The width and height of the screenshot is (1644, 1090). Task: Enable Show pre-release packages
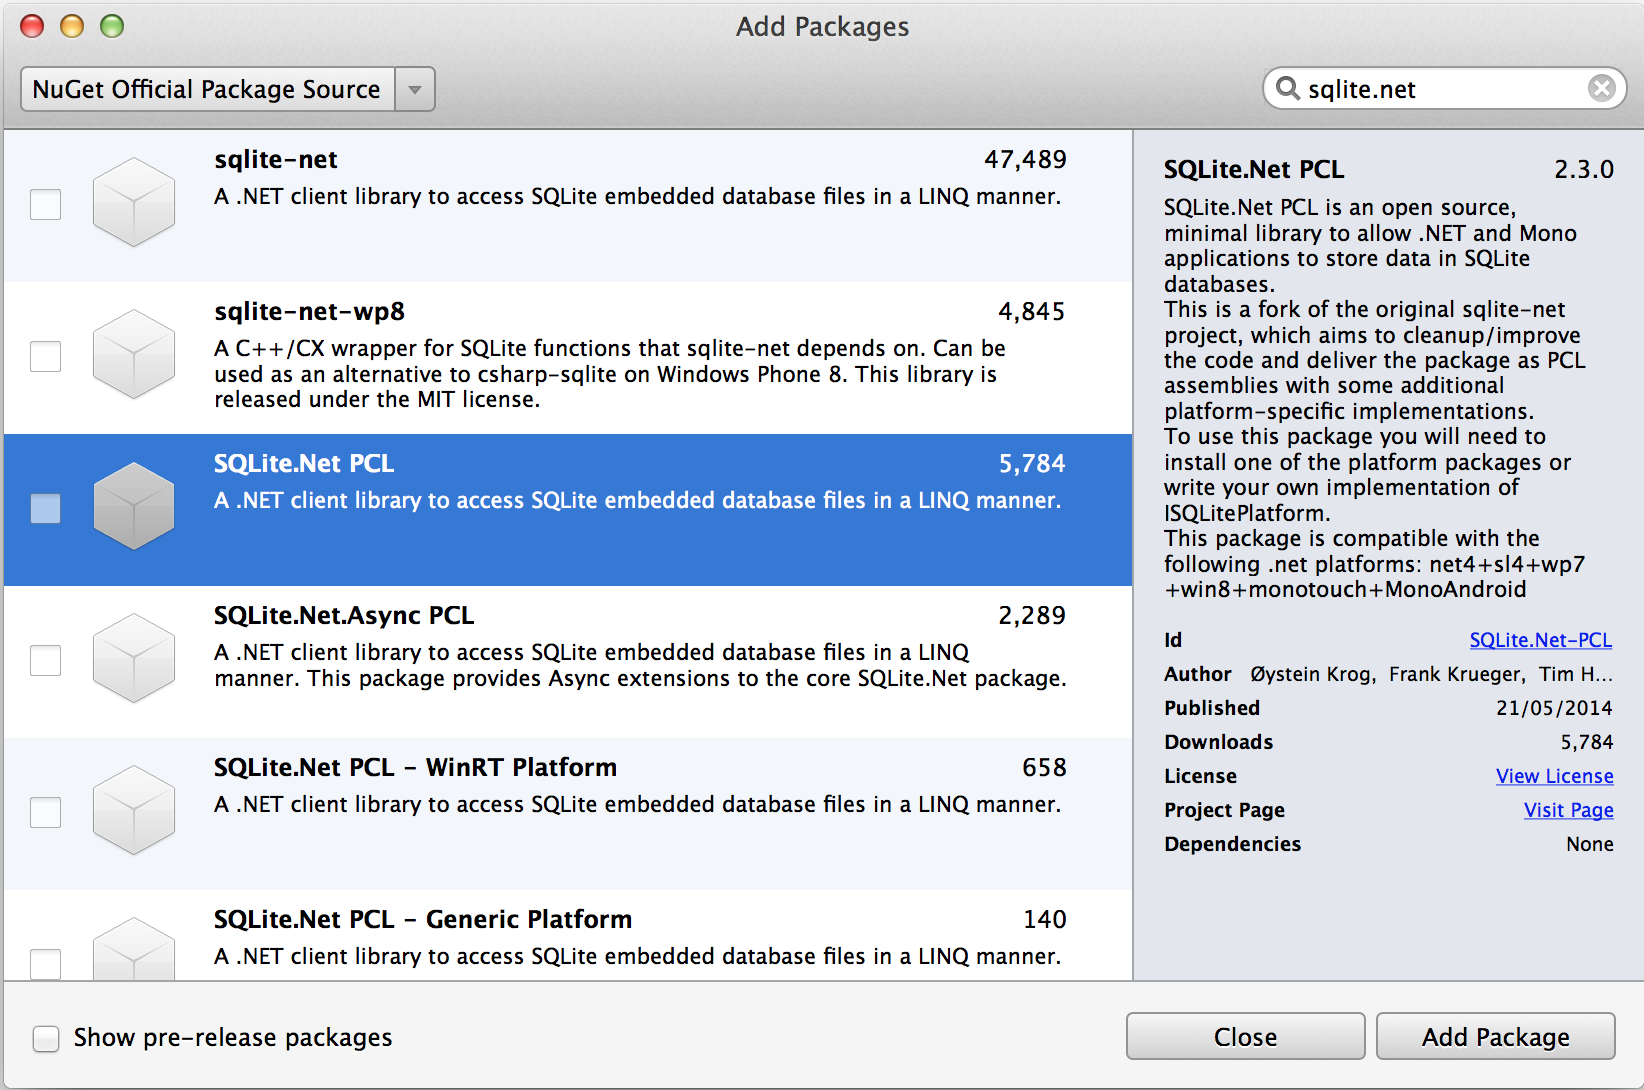click(x=46, y=1038)
